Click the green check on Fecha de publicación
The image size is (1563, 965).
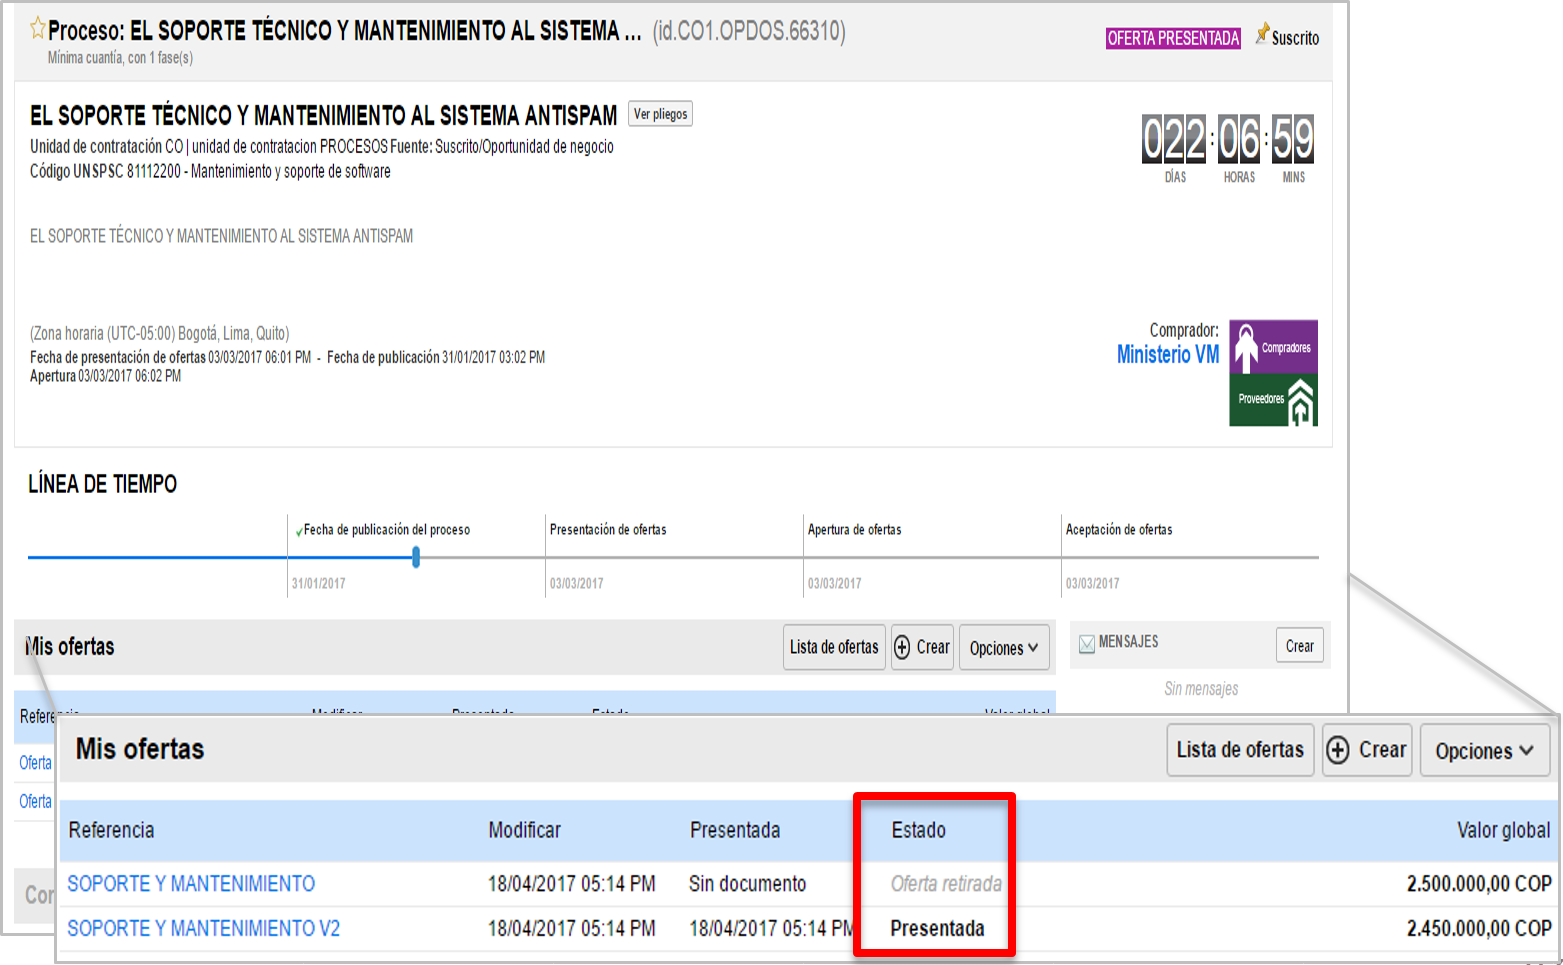[x=298, y=532]
